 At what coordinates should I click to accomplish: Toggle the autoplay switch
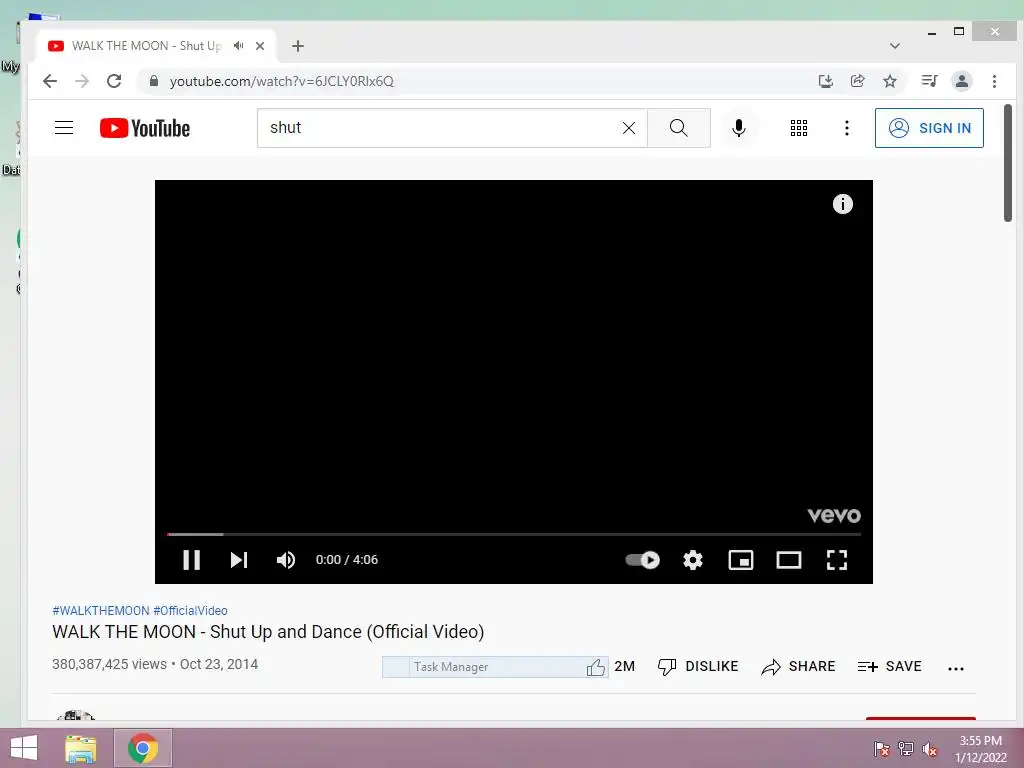click(643, 560)
